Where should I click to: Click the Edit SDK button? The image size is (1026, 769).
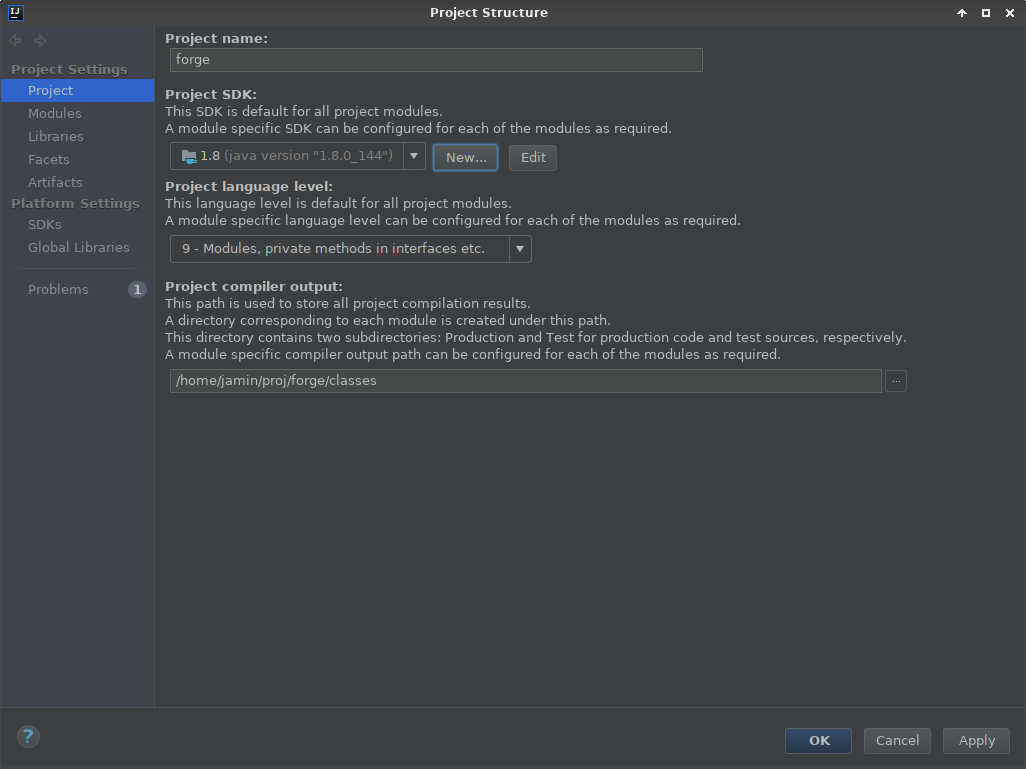pos(533,158)
